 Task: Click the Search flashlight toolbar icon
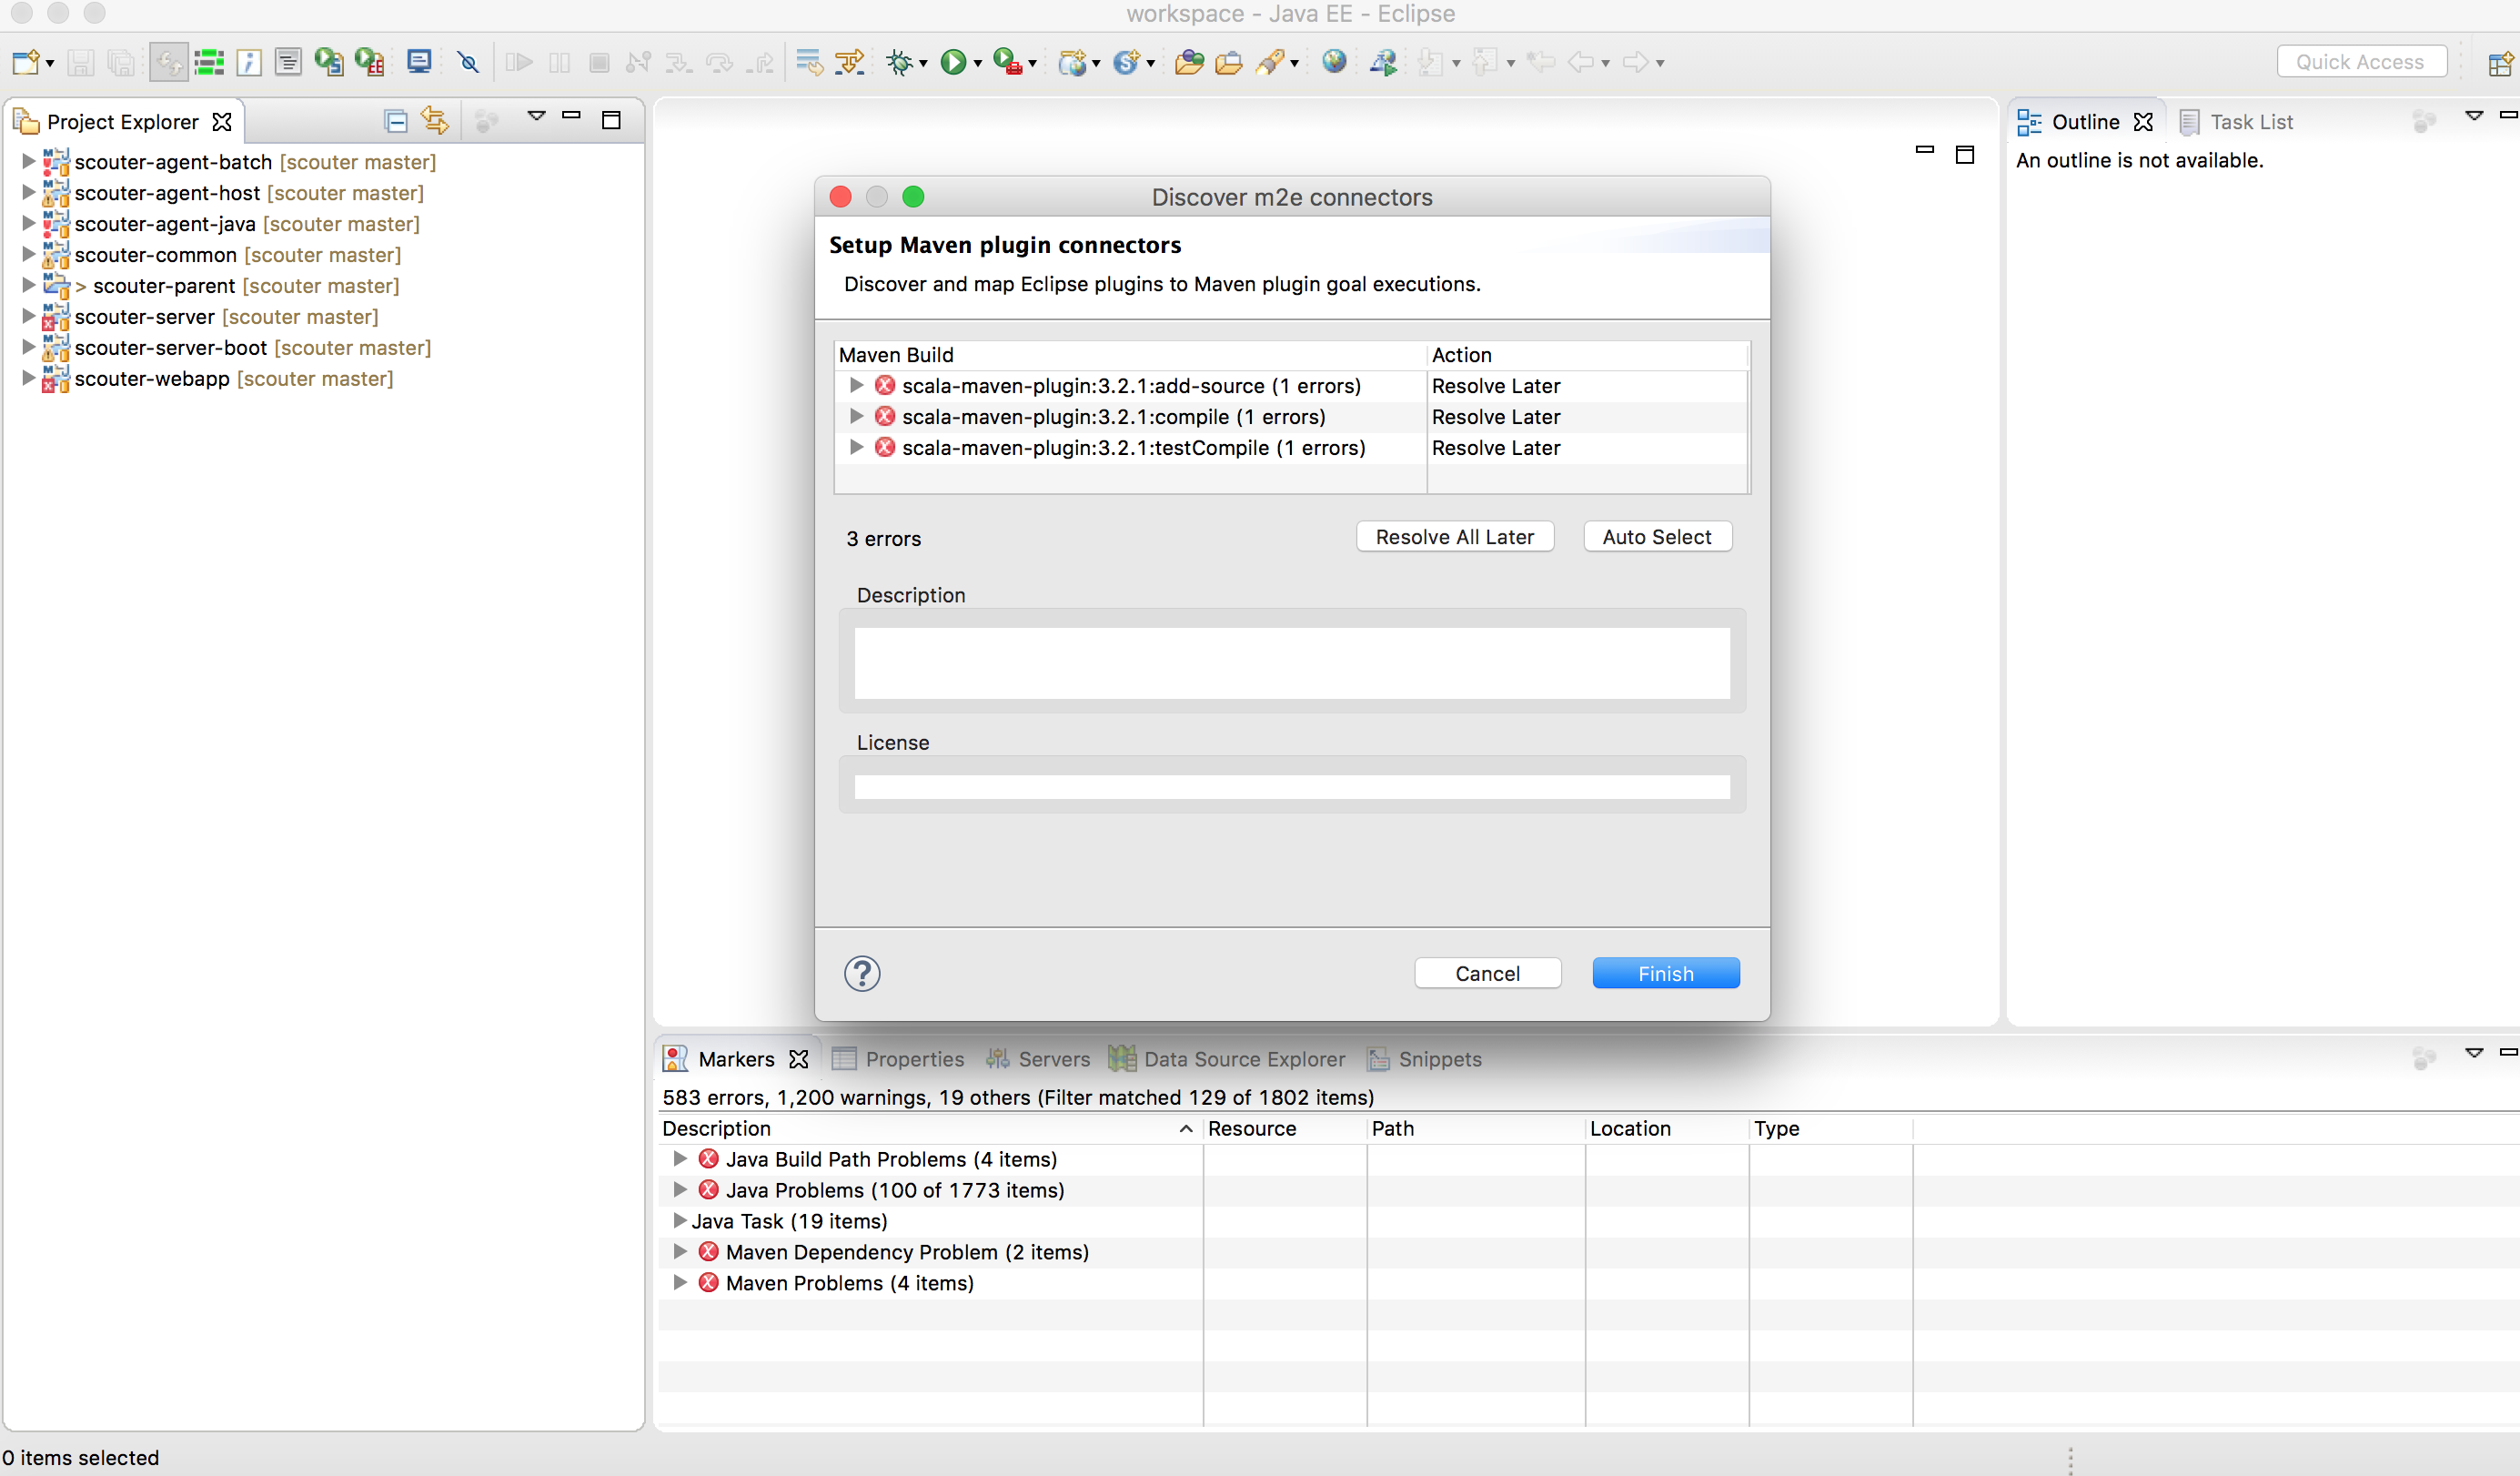tap(1270, 62)
